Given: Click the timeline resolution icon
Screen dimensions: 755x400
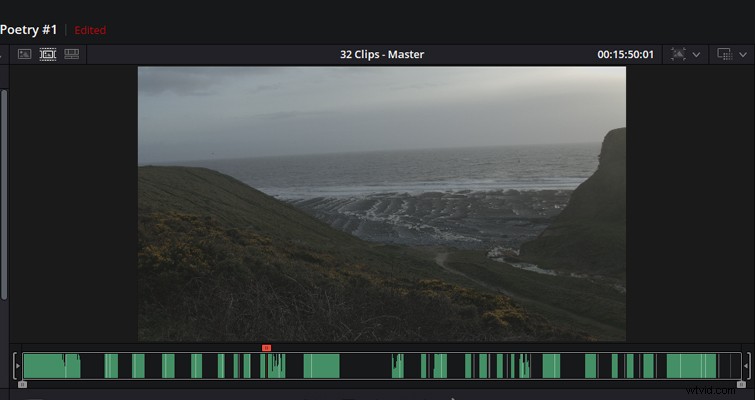Looking at the screenshot, I should click(x=725, y=54).
